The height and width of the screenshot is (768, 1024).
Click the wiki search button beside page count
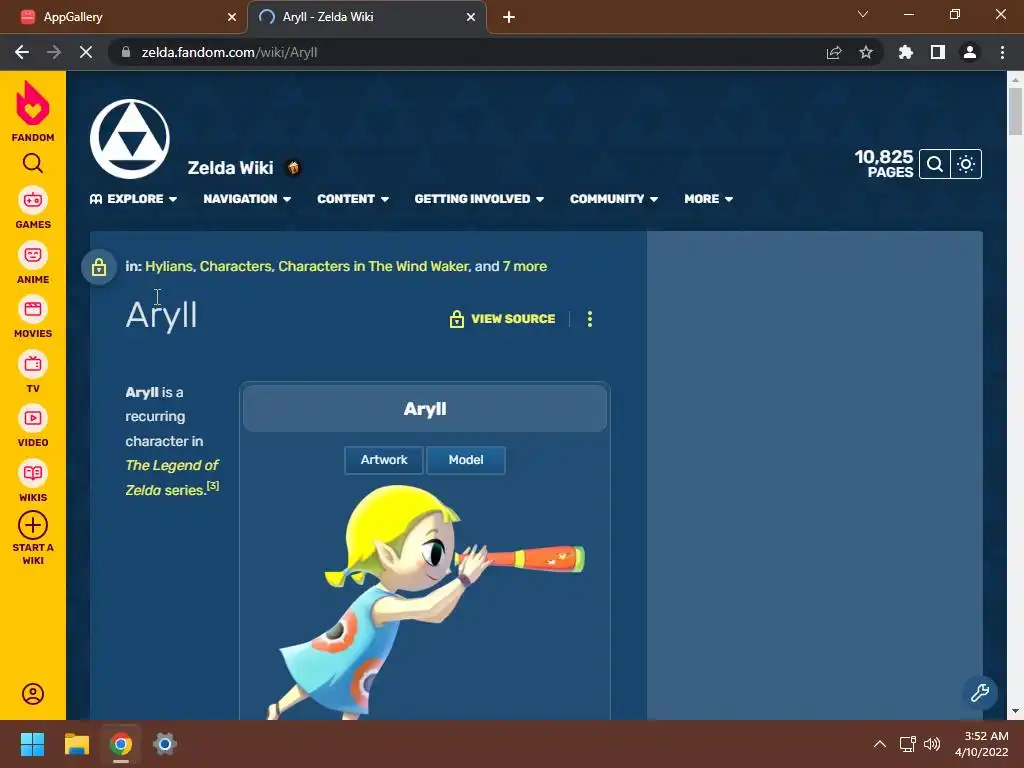click(x=935, y=164)
